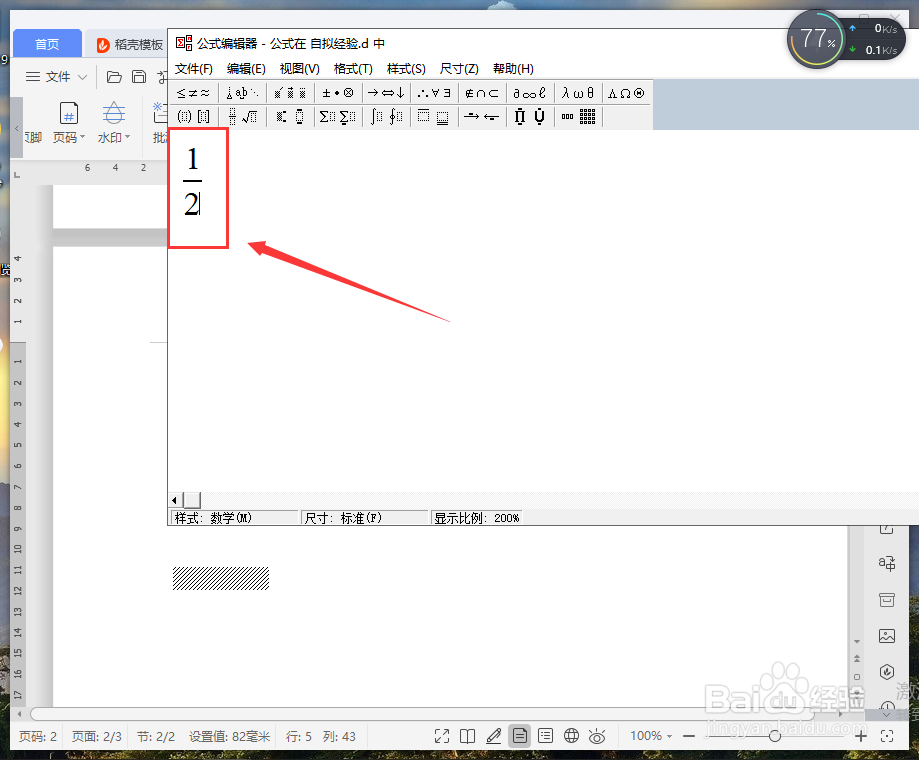Open relational symbols palette (≤≠≈)
Viewport: 919px width, 760px height.
(193, 93)
